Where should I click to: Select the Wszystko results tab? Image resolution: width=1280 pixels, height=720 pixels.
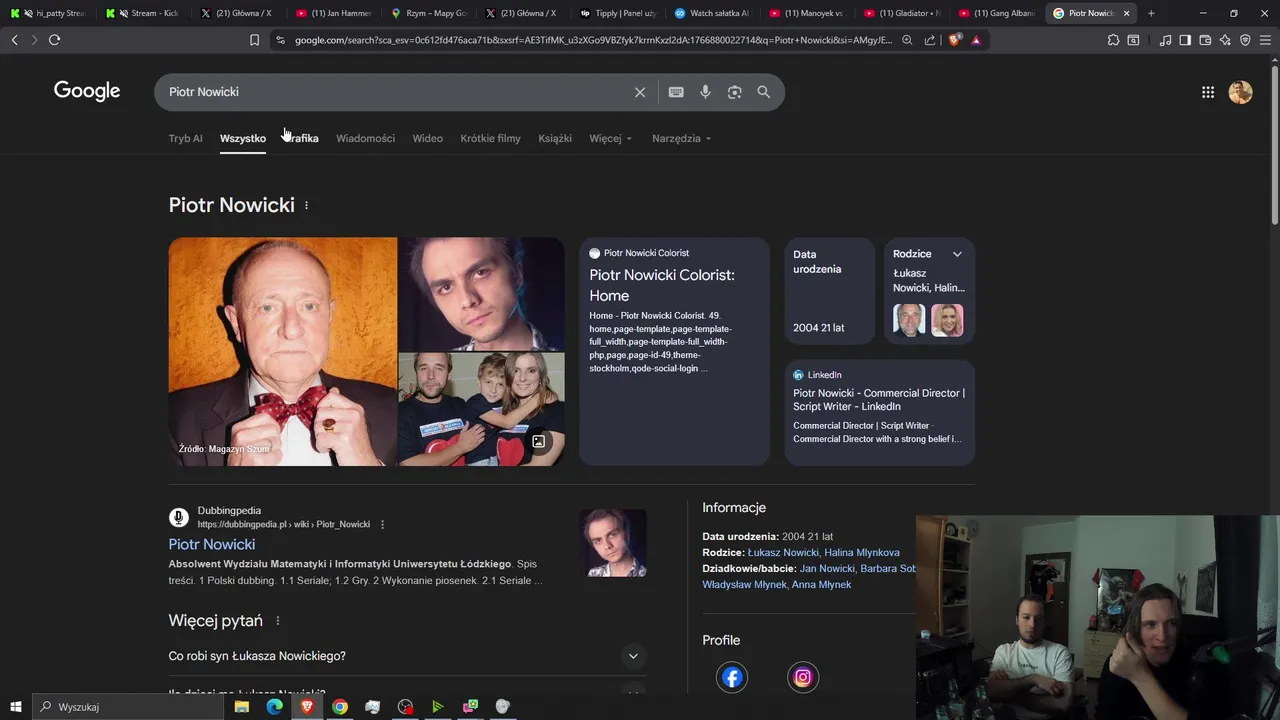tap(243, 138)
